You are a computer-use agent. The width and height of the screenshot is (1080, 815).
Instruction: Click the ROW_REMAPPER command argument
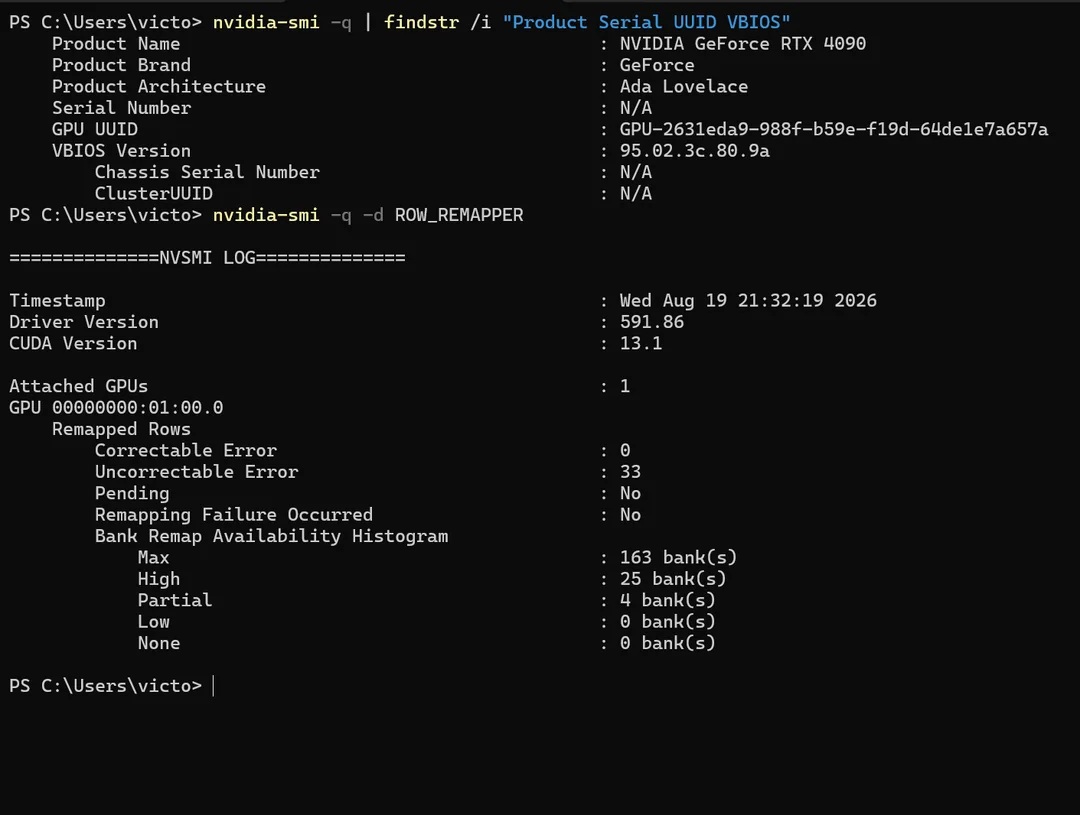[459, 216]
